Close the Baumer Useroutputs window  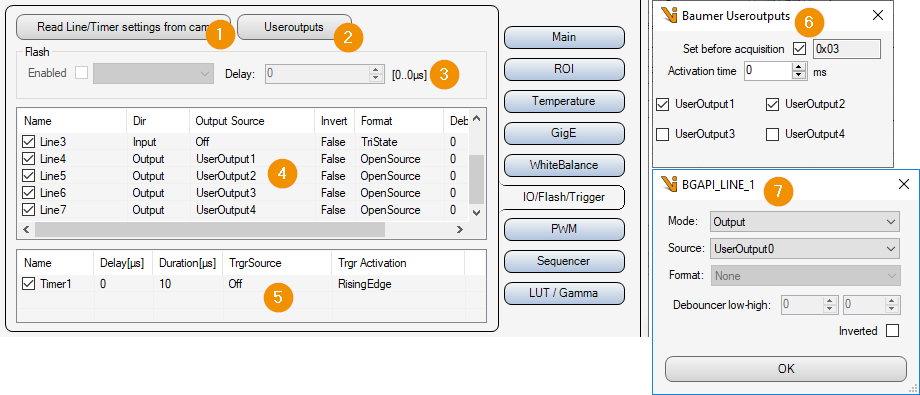click(878, 15)
